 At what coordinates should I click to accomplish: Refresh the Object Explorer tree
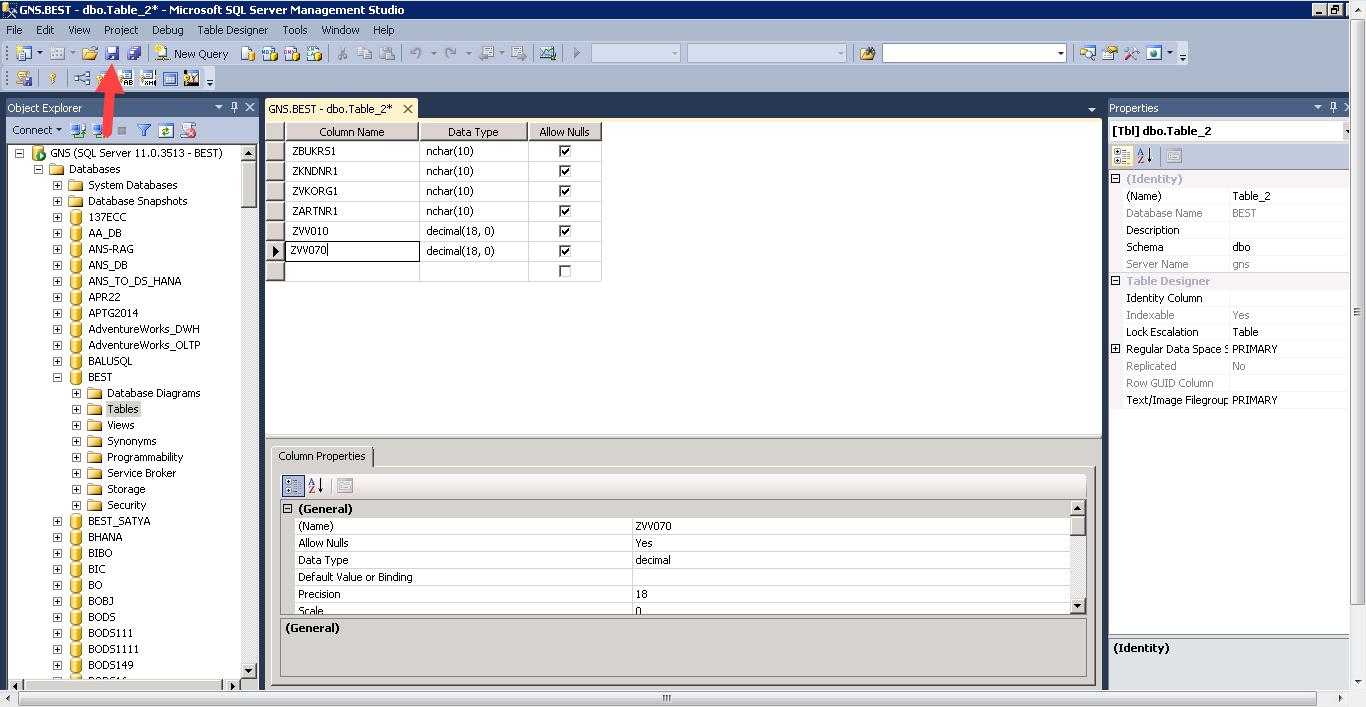coord(166,130)
